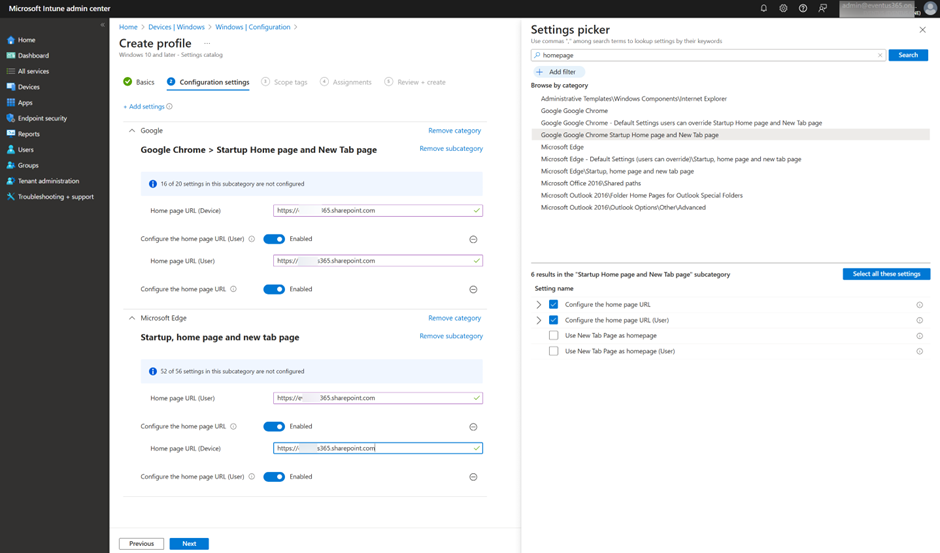Open account avatar in top bar

pyautogui.click(x=930, y=8)
